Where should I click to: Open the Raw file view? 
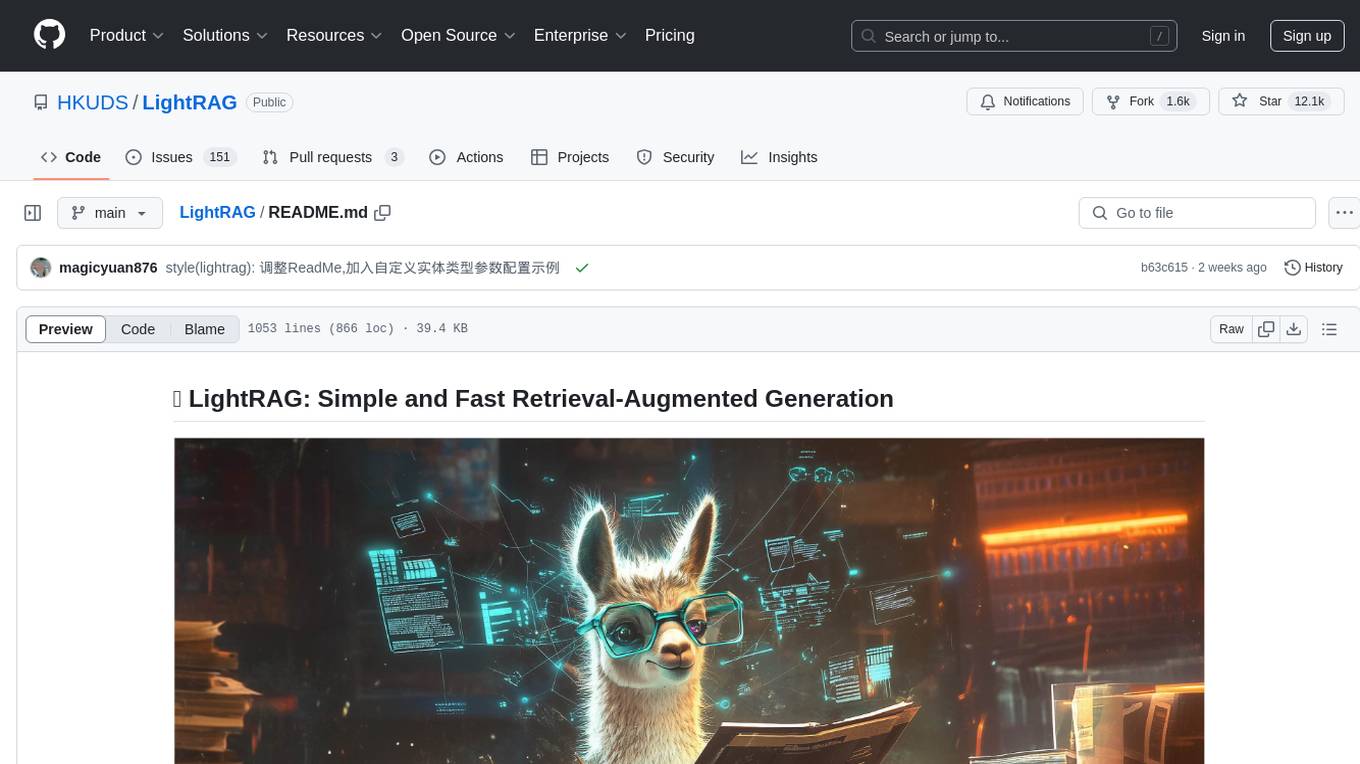1231,329
